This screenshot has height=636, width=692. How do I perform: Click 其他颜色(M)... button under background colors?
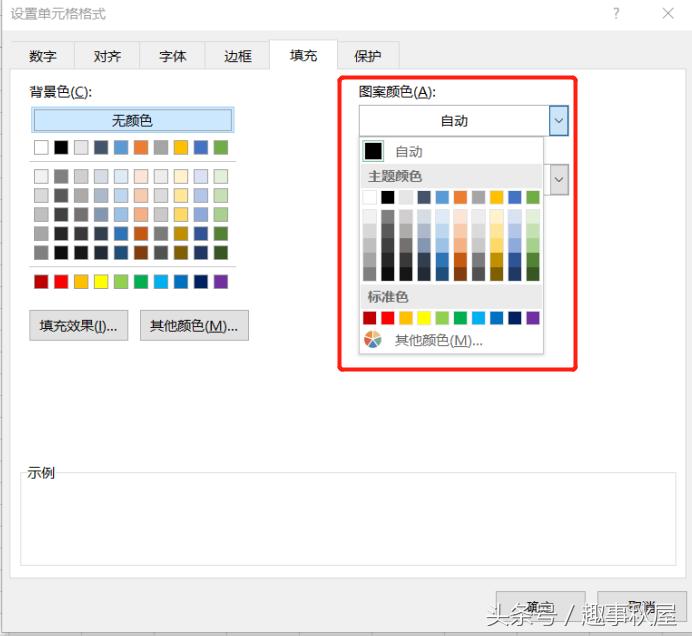(x=194, y=326)
